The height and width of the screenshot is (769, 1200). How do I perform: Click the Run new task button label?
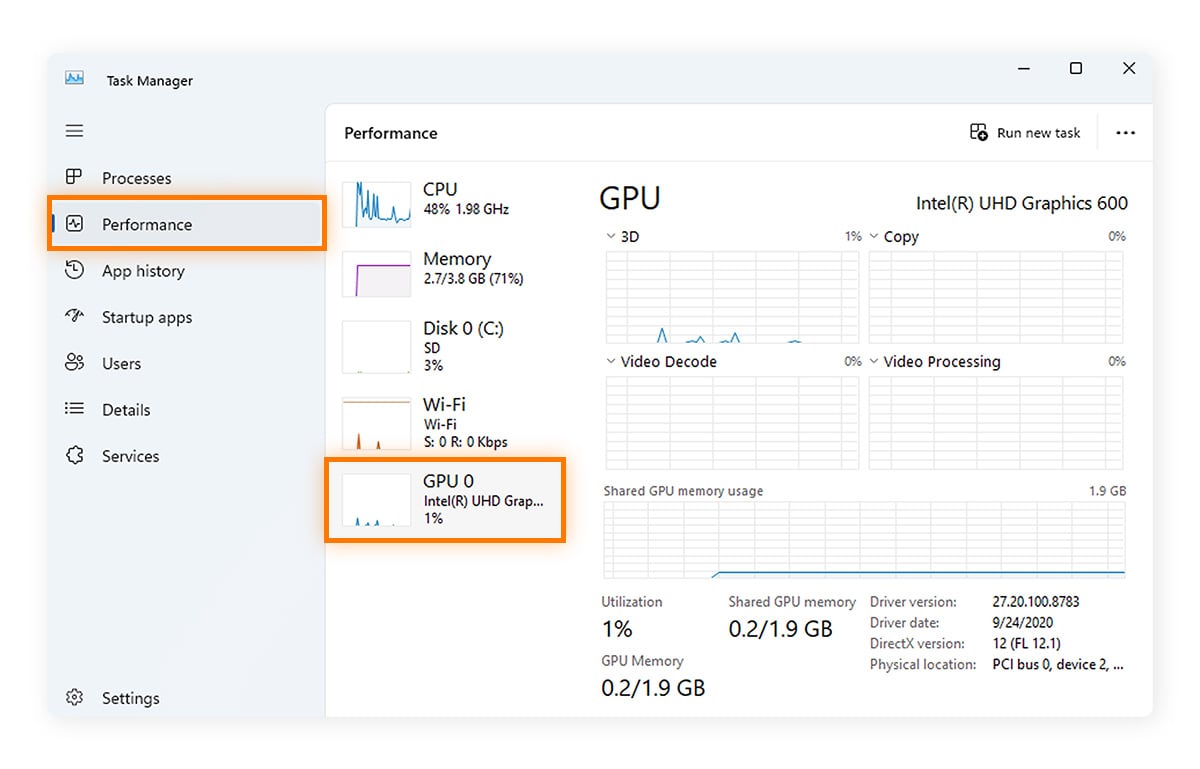(1039, 133)
